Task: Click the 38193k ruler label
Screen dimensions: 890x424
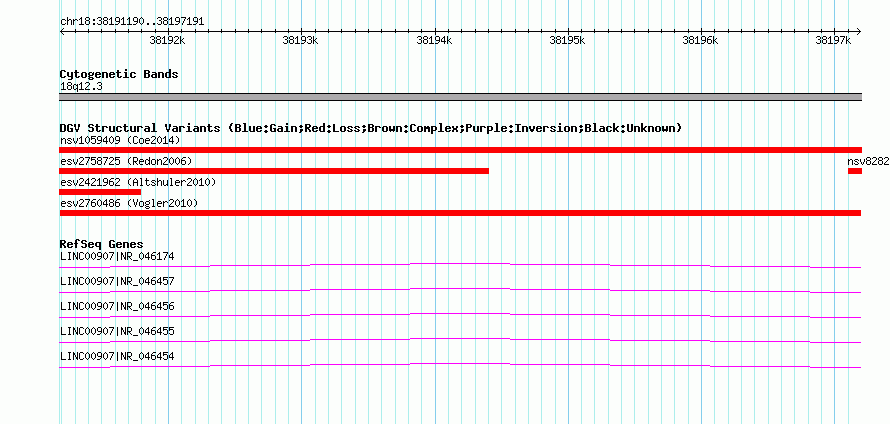Action: pyautogui.click(x=301, y=40)
